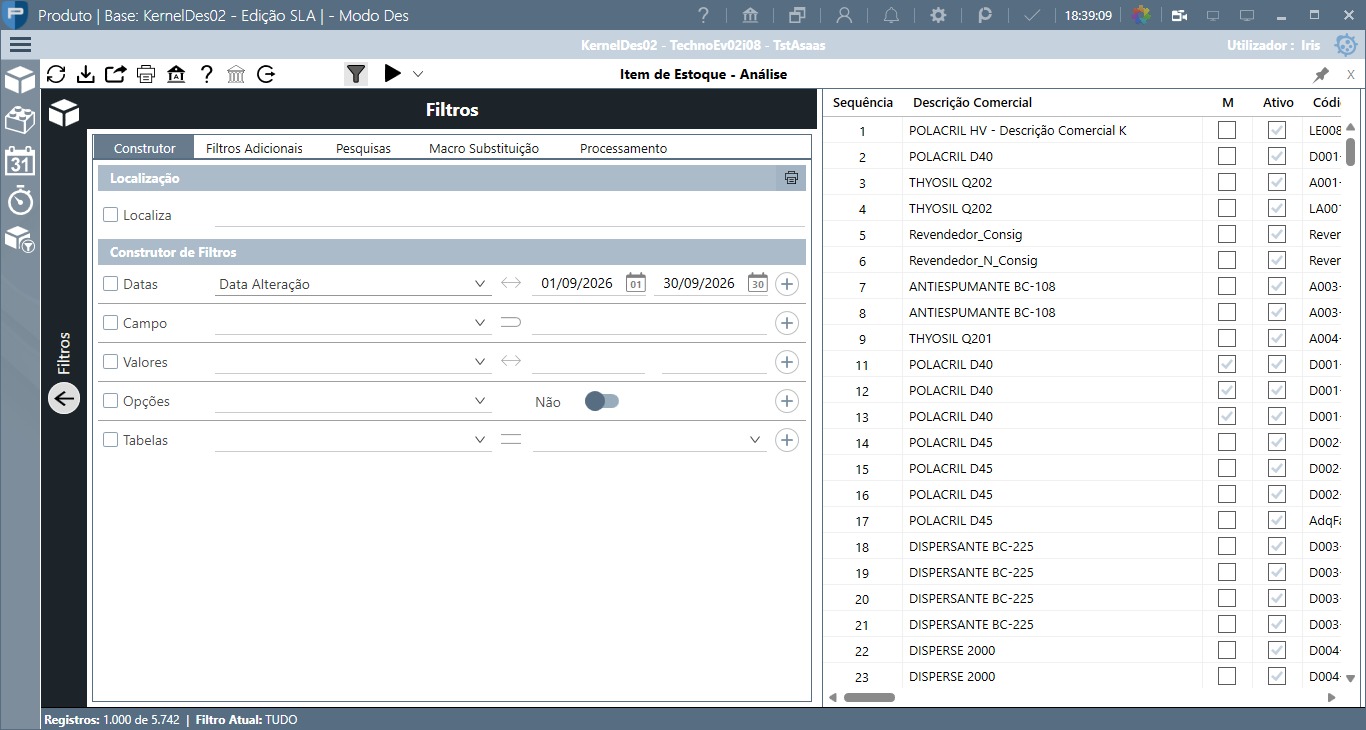The height and width of the screenshot is (730, 1366).
Task: Click the download icon in the toolbar
Action: 86,74
